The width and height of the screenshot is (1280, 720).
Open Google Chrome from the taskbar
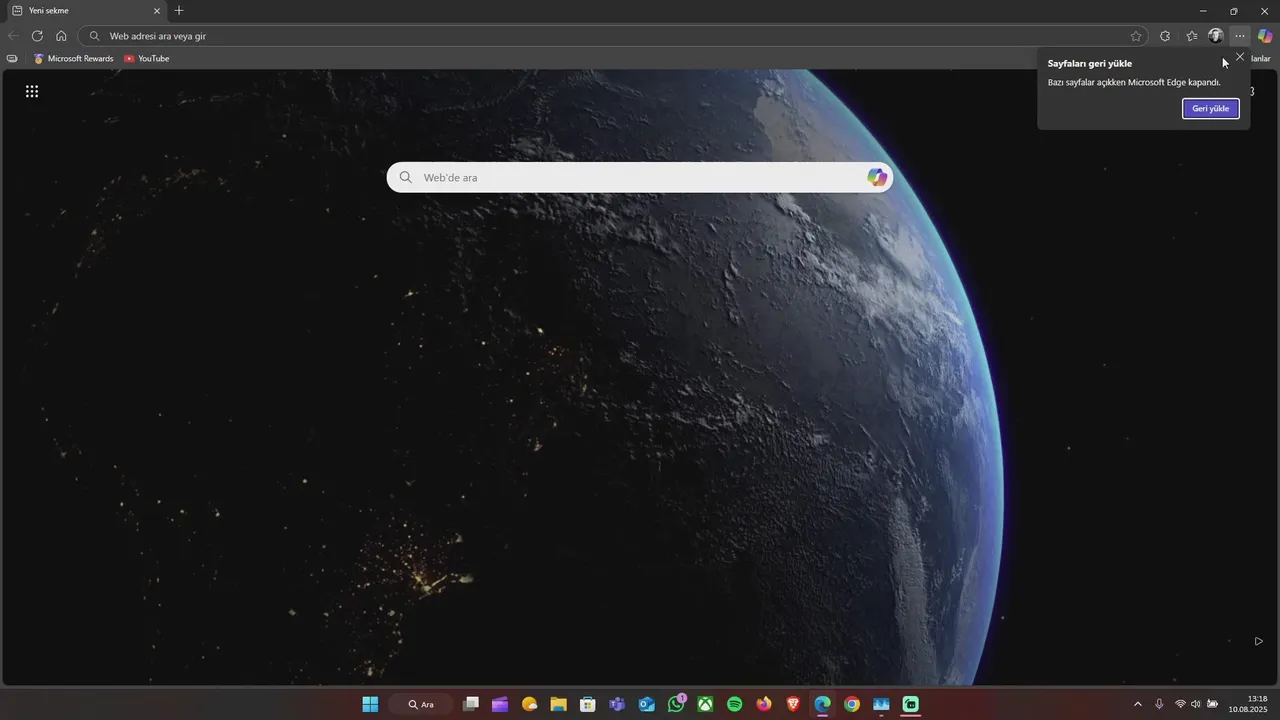[x=852, y=704]
